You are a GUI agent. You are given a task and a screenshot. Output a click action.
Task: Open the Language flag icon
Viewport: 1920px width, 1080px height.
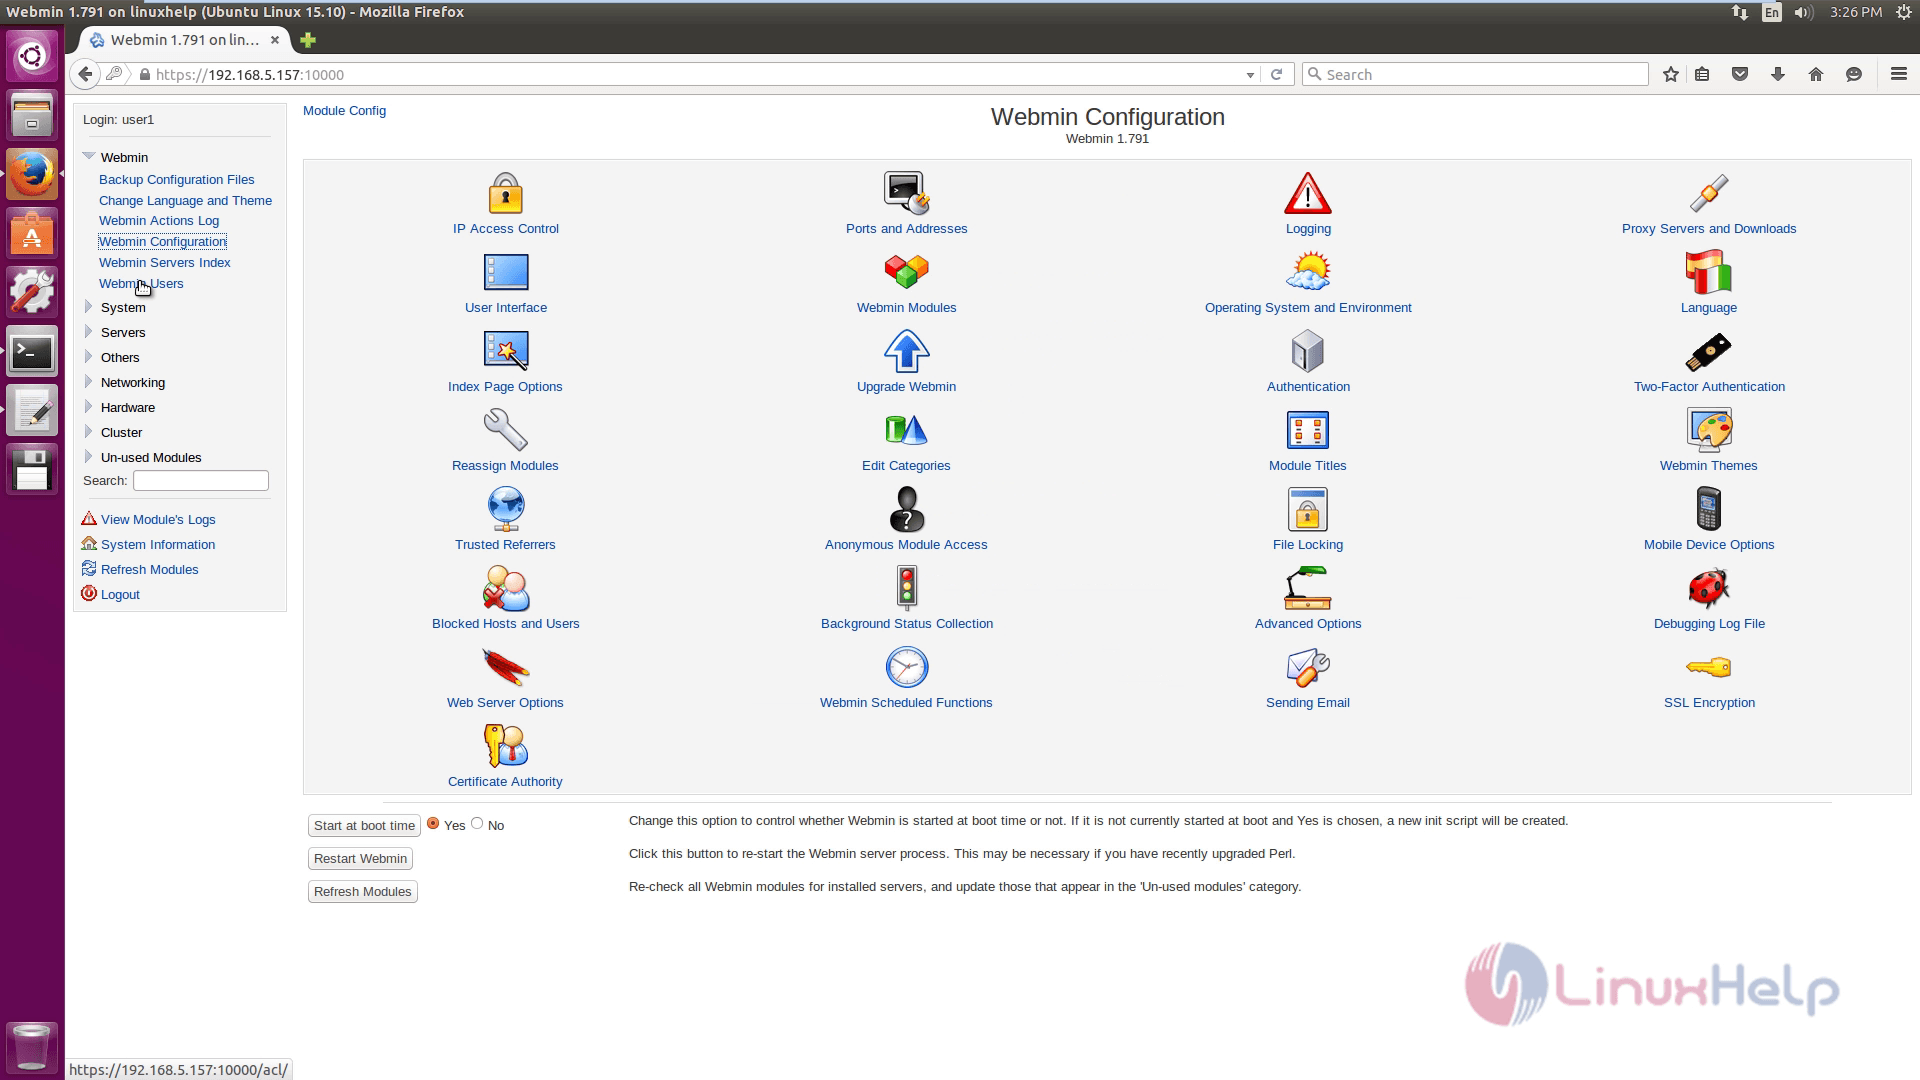[1708, 272]
